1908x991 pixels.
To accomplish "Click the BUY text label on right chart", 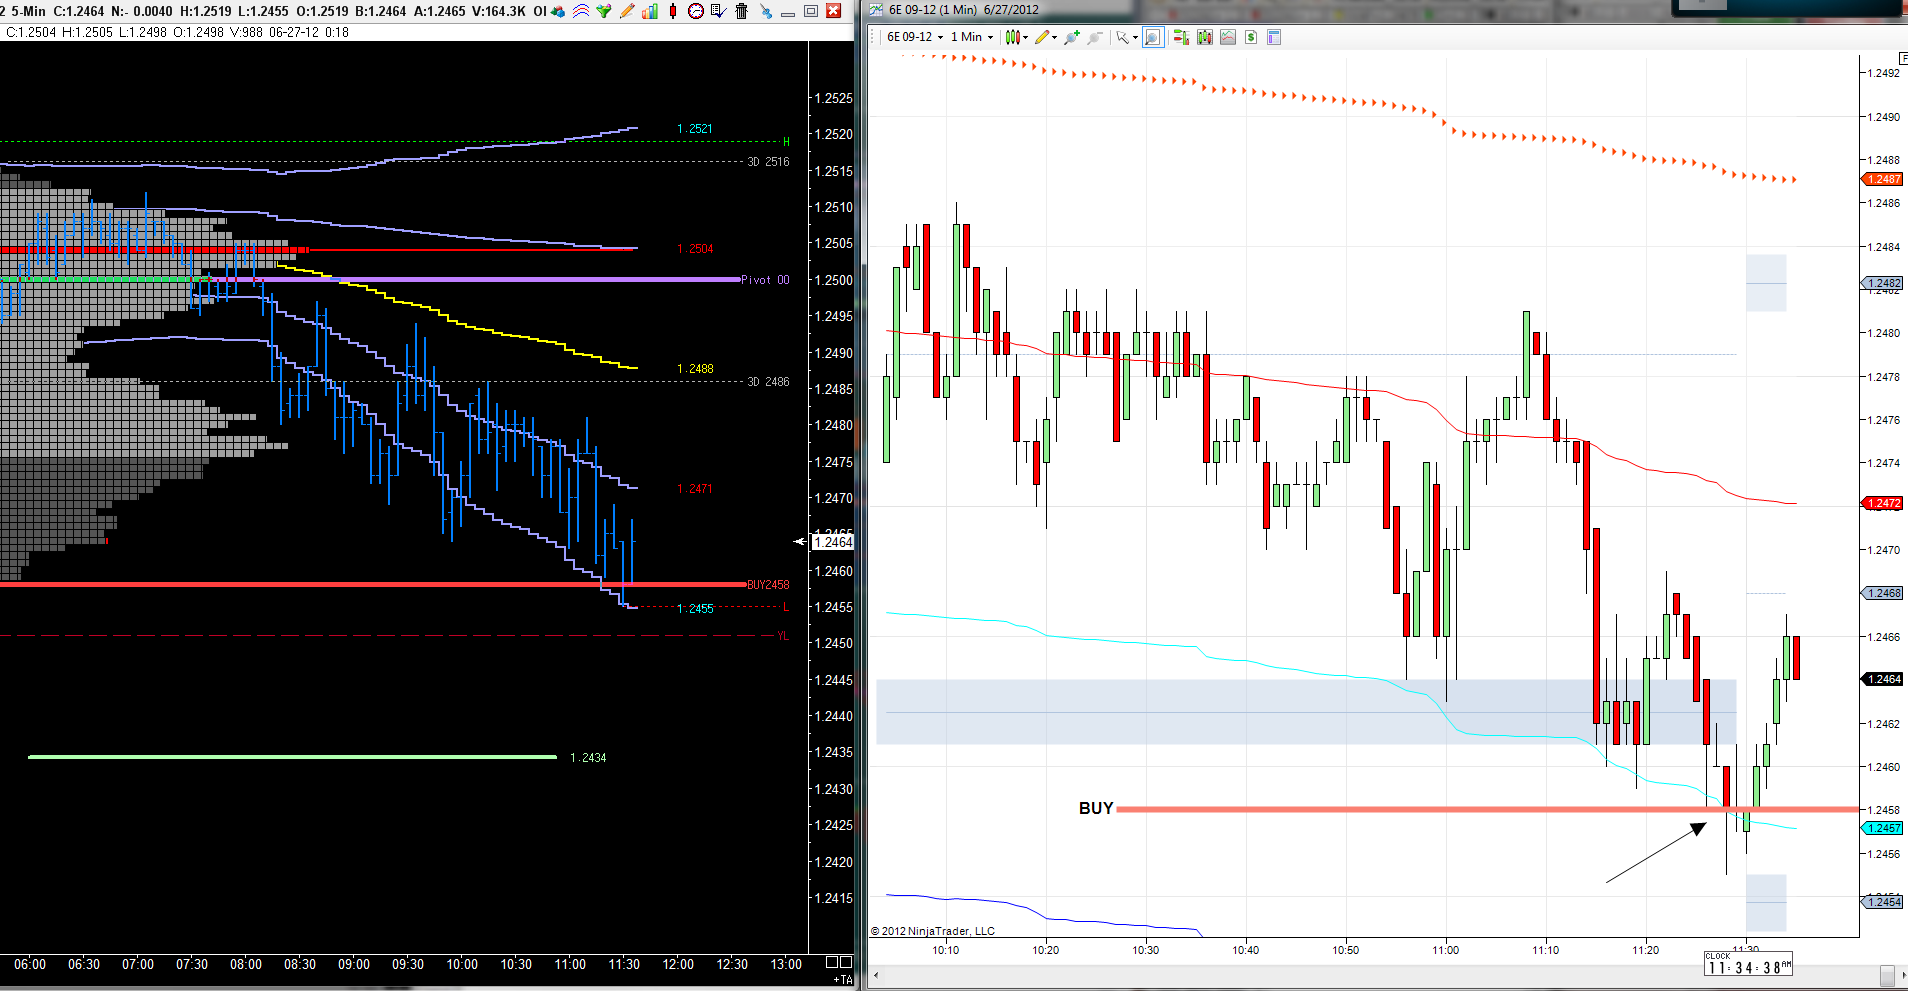I will click(1096, 808).
